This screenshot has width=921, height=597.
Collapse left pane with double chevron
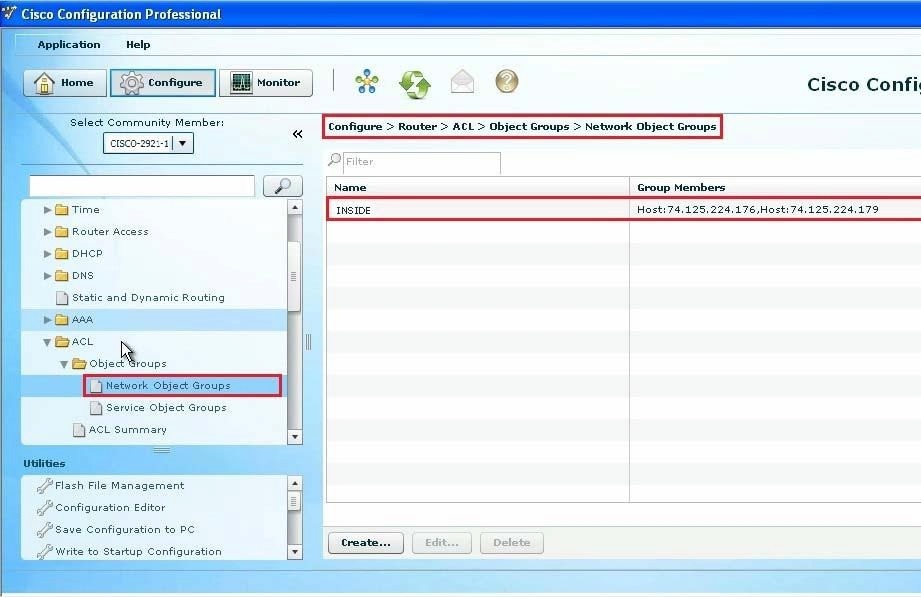click(x=298, y=134)
